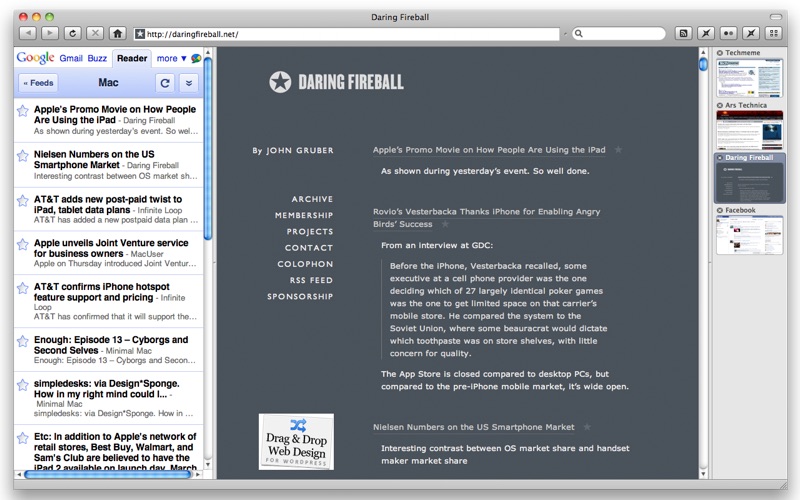
Task: Open Nielsen Numbers on the US Smartphone Market article
Action: (473, 427)
